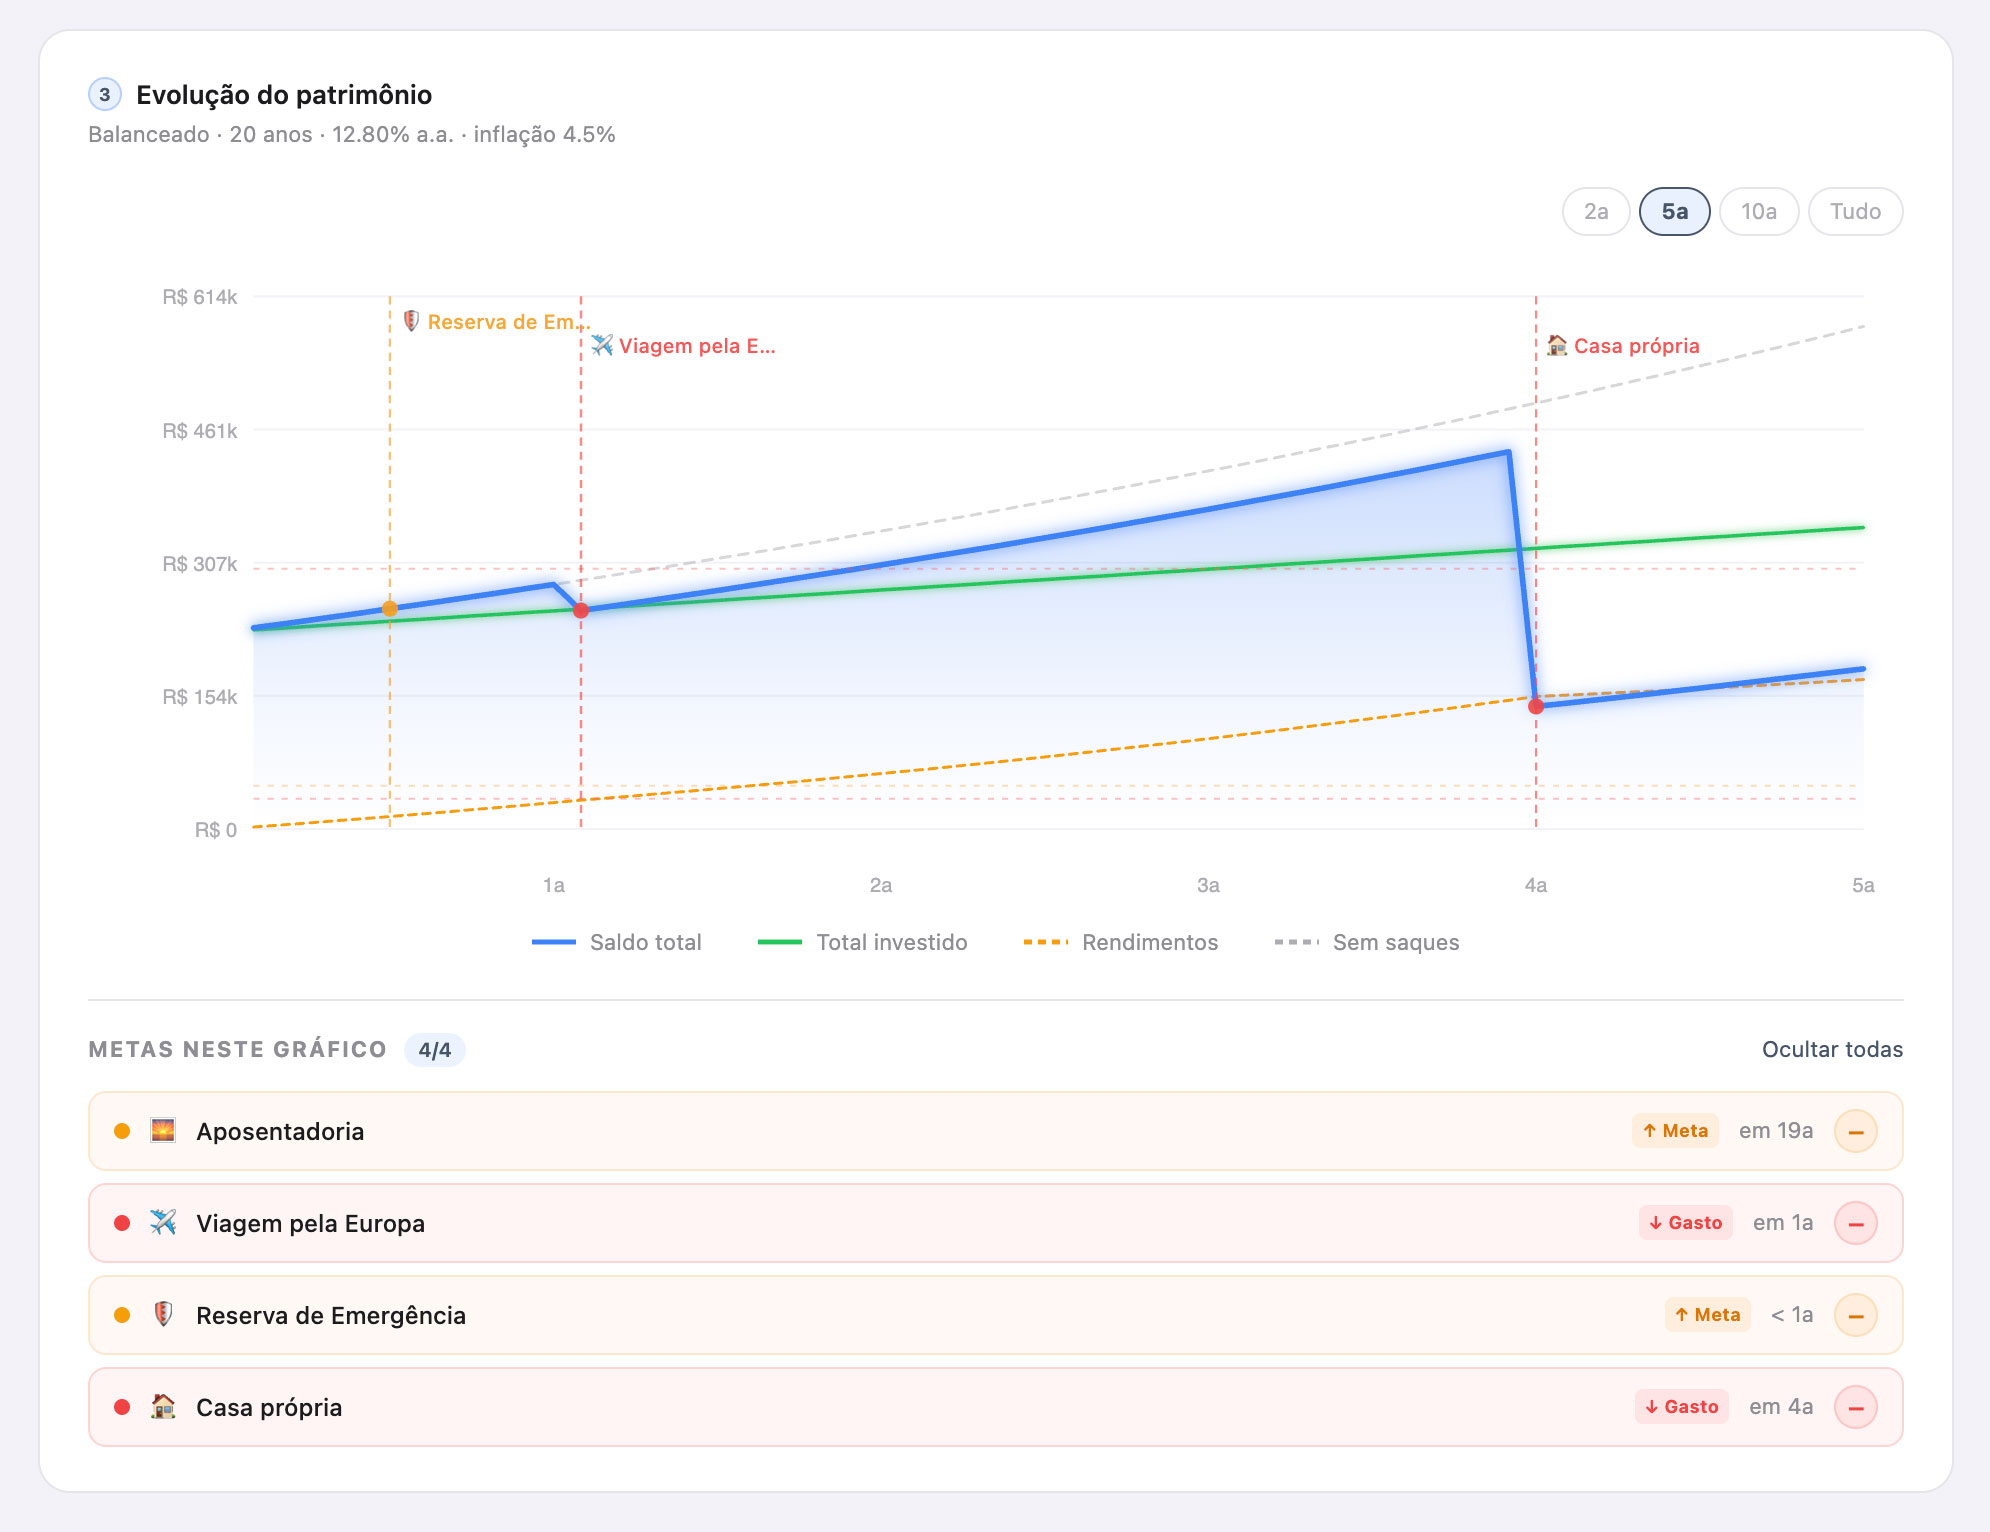Click the orange Reserva de Emergência chart point
1990x1532 pixels.
pyautogui.click(x=390, y=608)
